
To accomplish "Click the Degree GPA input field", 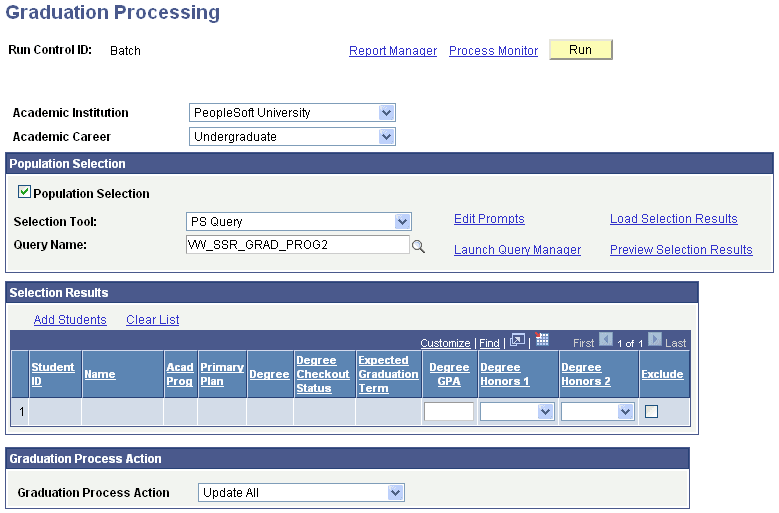I will [449, 412].
